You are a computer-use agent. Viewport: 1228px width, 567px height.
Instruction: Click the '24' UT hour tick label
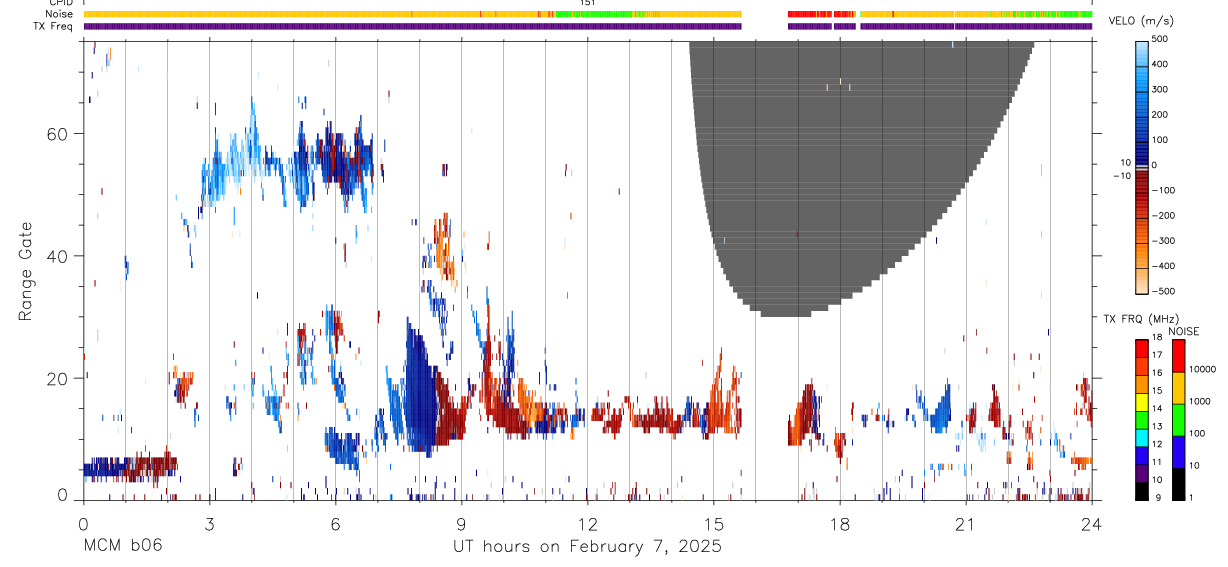[x=1092, y=524]
